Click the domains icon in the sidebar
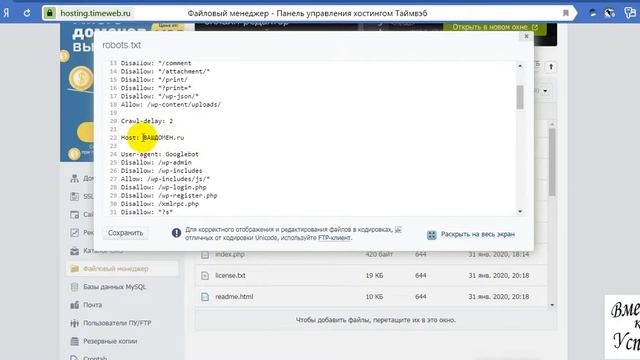 (x=74, y=178)
